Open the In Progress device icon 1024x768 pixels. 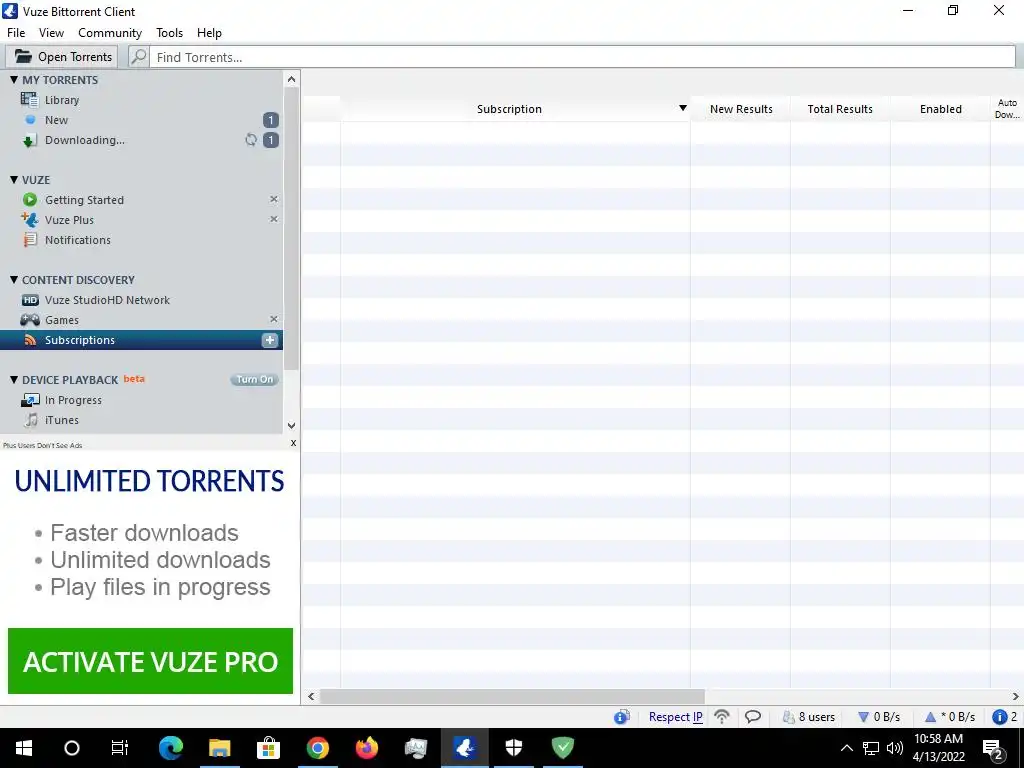30,400
